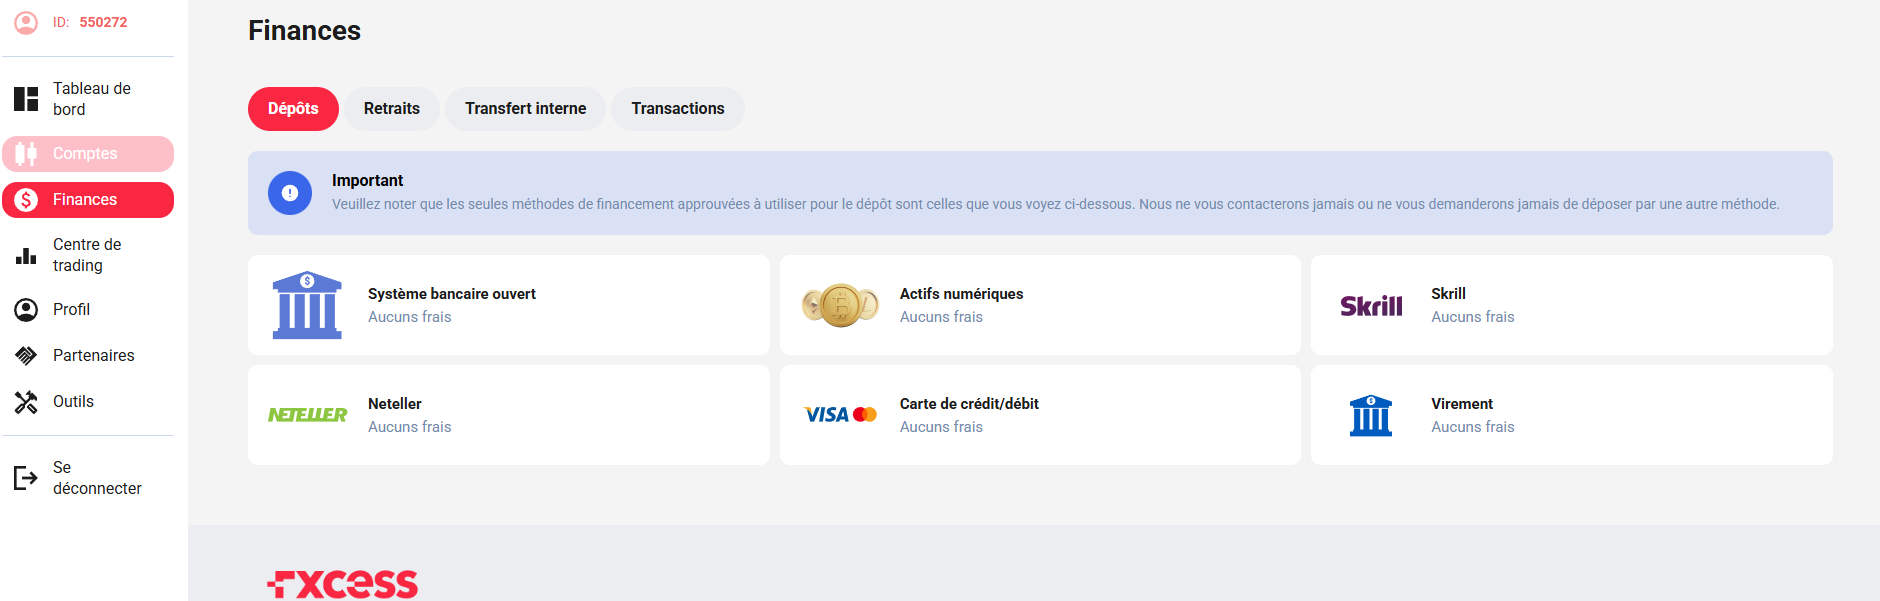Viewport: 1880px width, 601px height.
Task: Click the Profil person icon
Action: pyautogui.click(x=26, y=310)
